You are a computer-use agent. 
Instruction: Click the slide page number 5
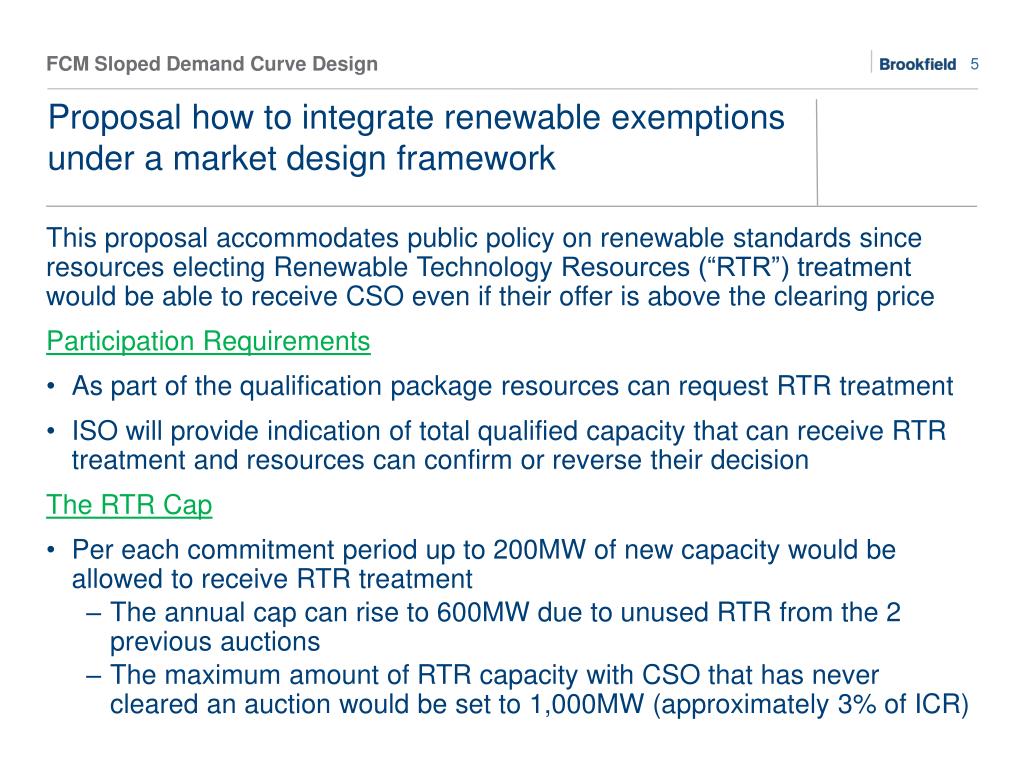974,64
